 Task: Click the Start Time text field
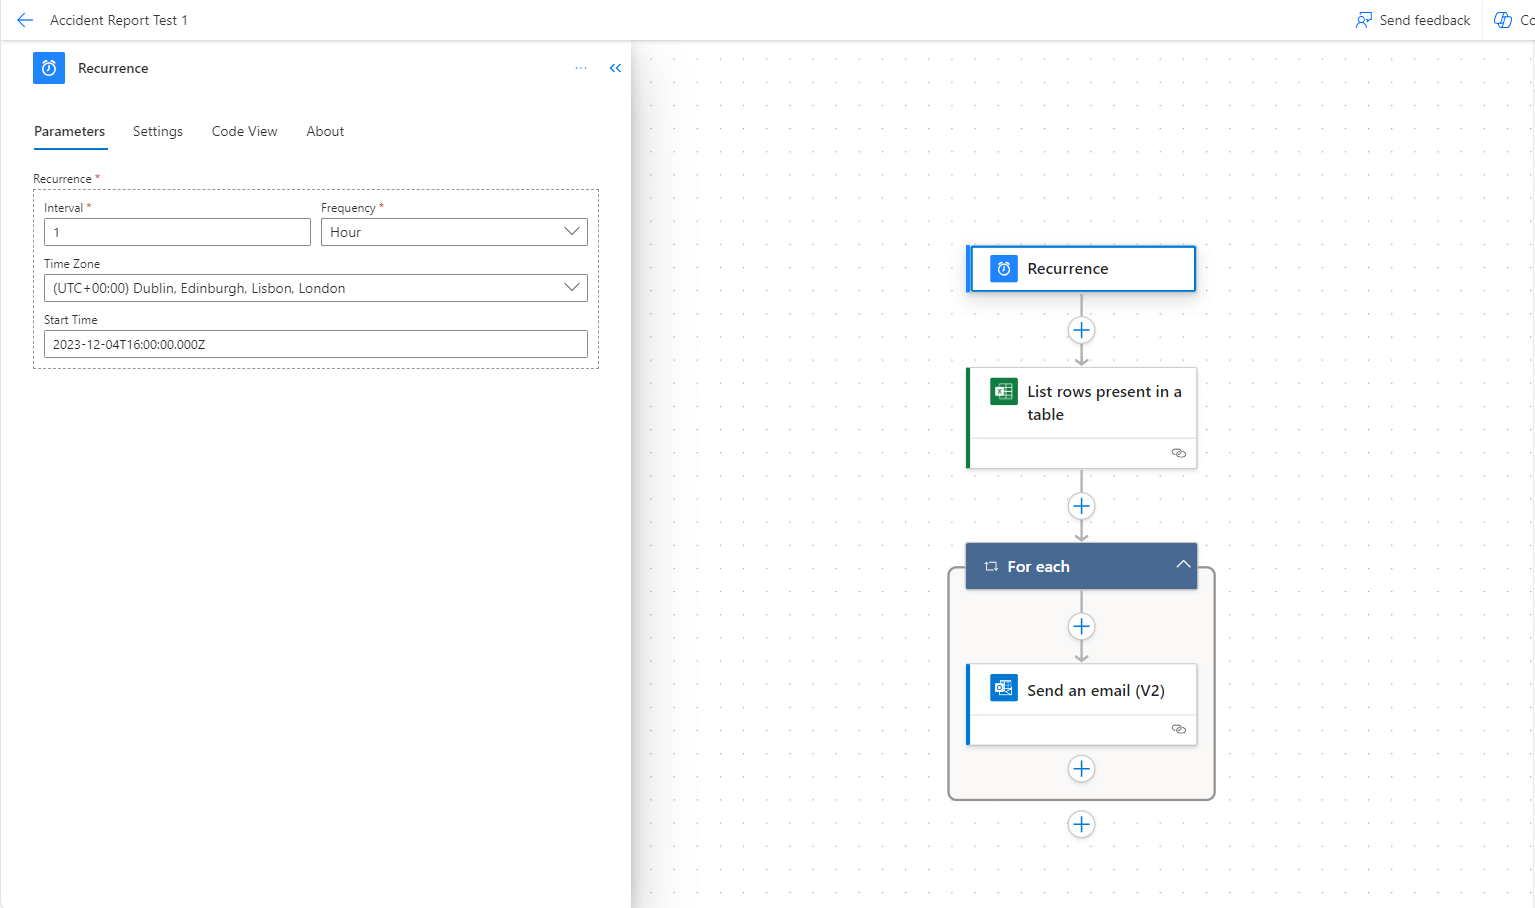pos(315,344)
